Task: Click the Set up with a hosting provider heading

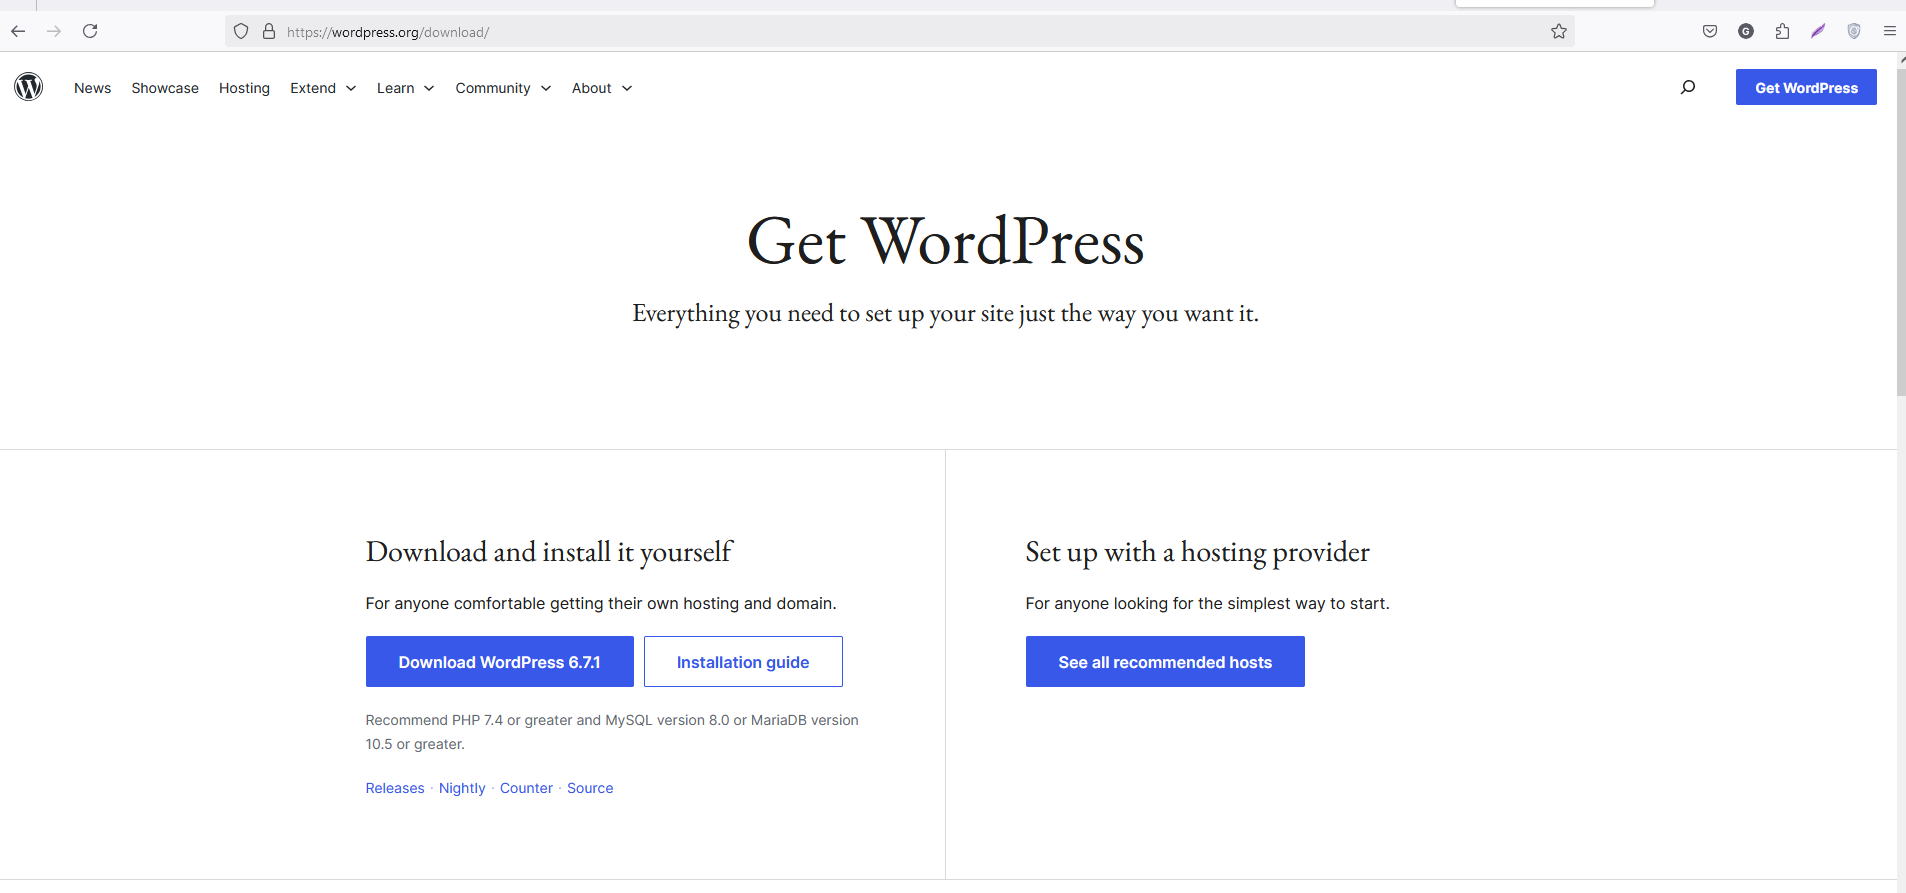Action: click(1197, 552)
